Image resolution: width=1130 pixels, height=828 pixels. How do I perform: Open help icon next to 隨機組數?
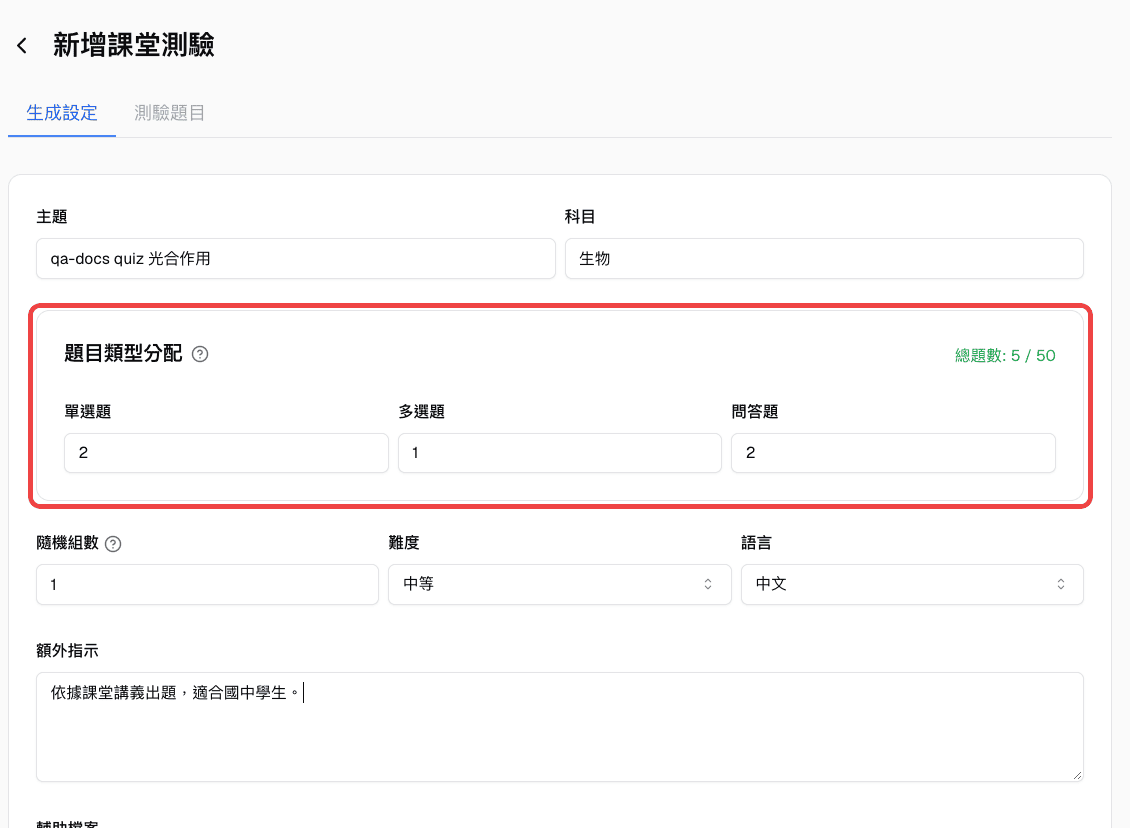tap(113, 543)
